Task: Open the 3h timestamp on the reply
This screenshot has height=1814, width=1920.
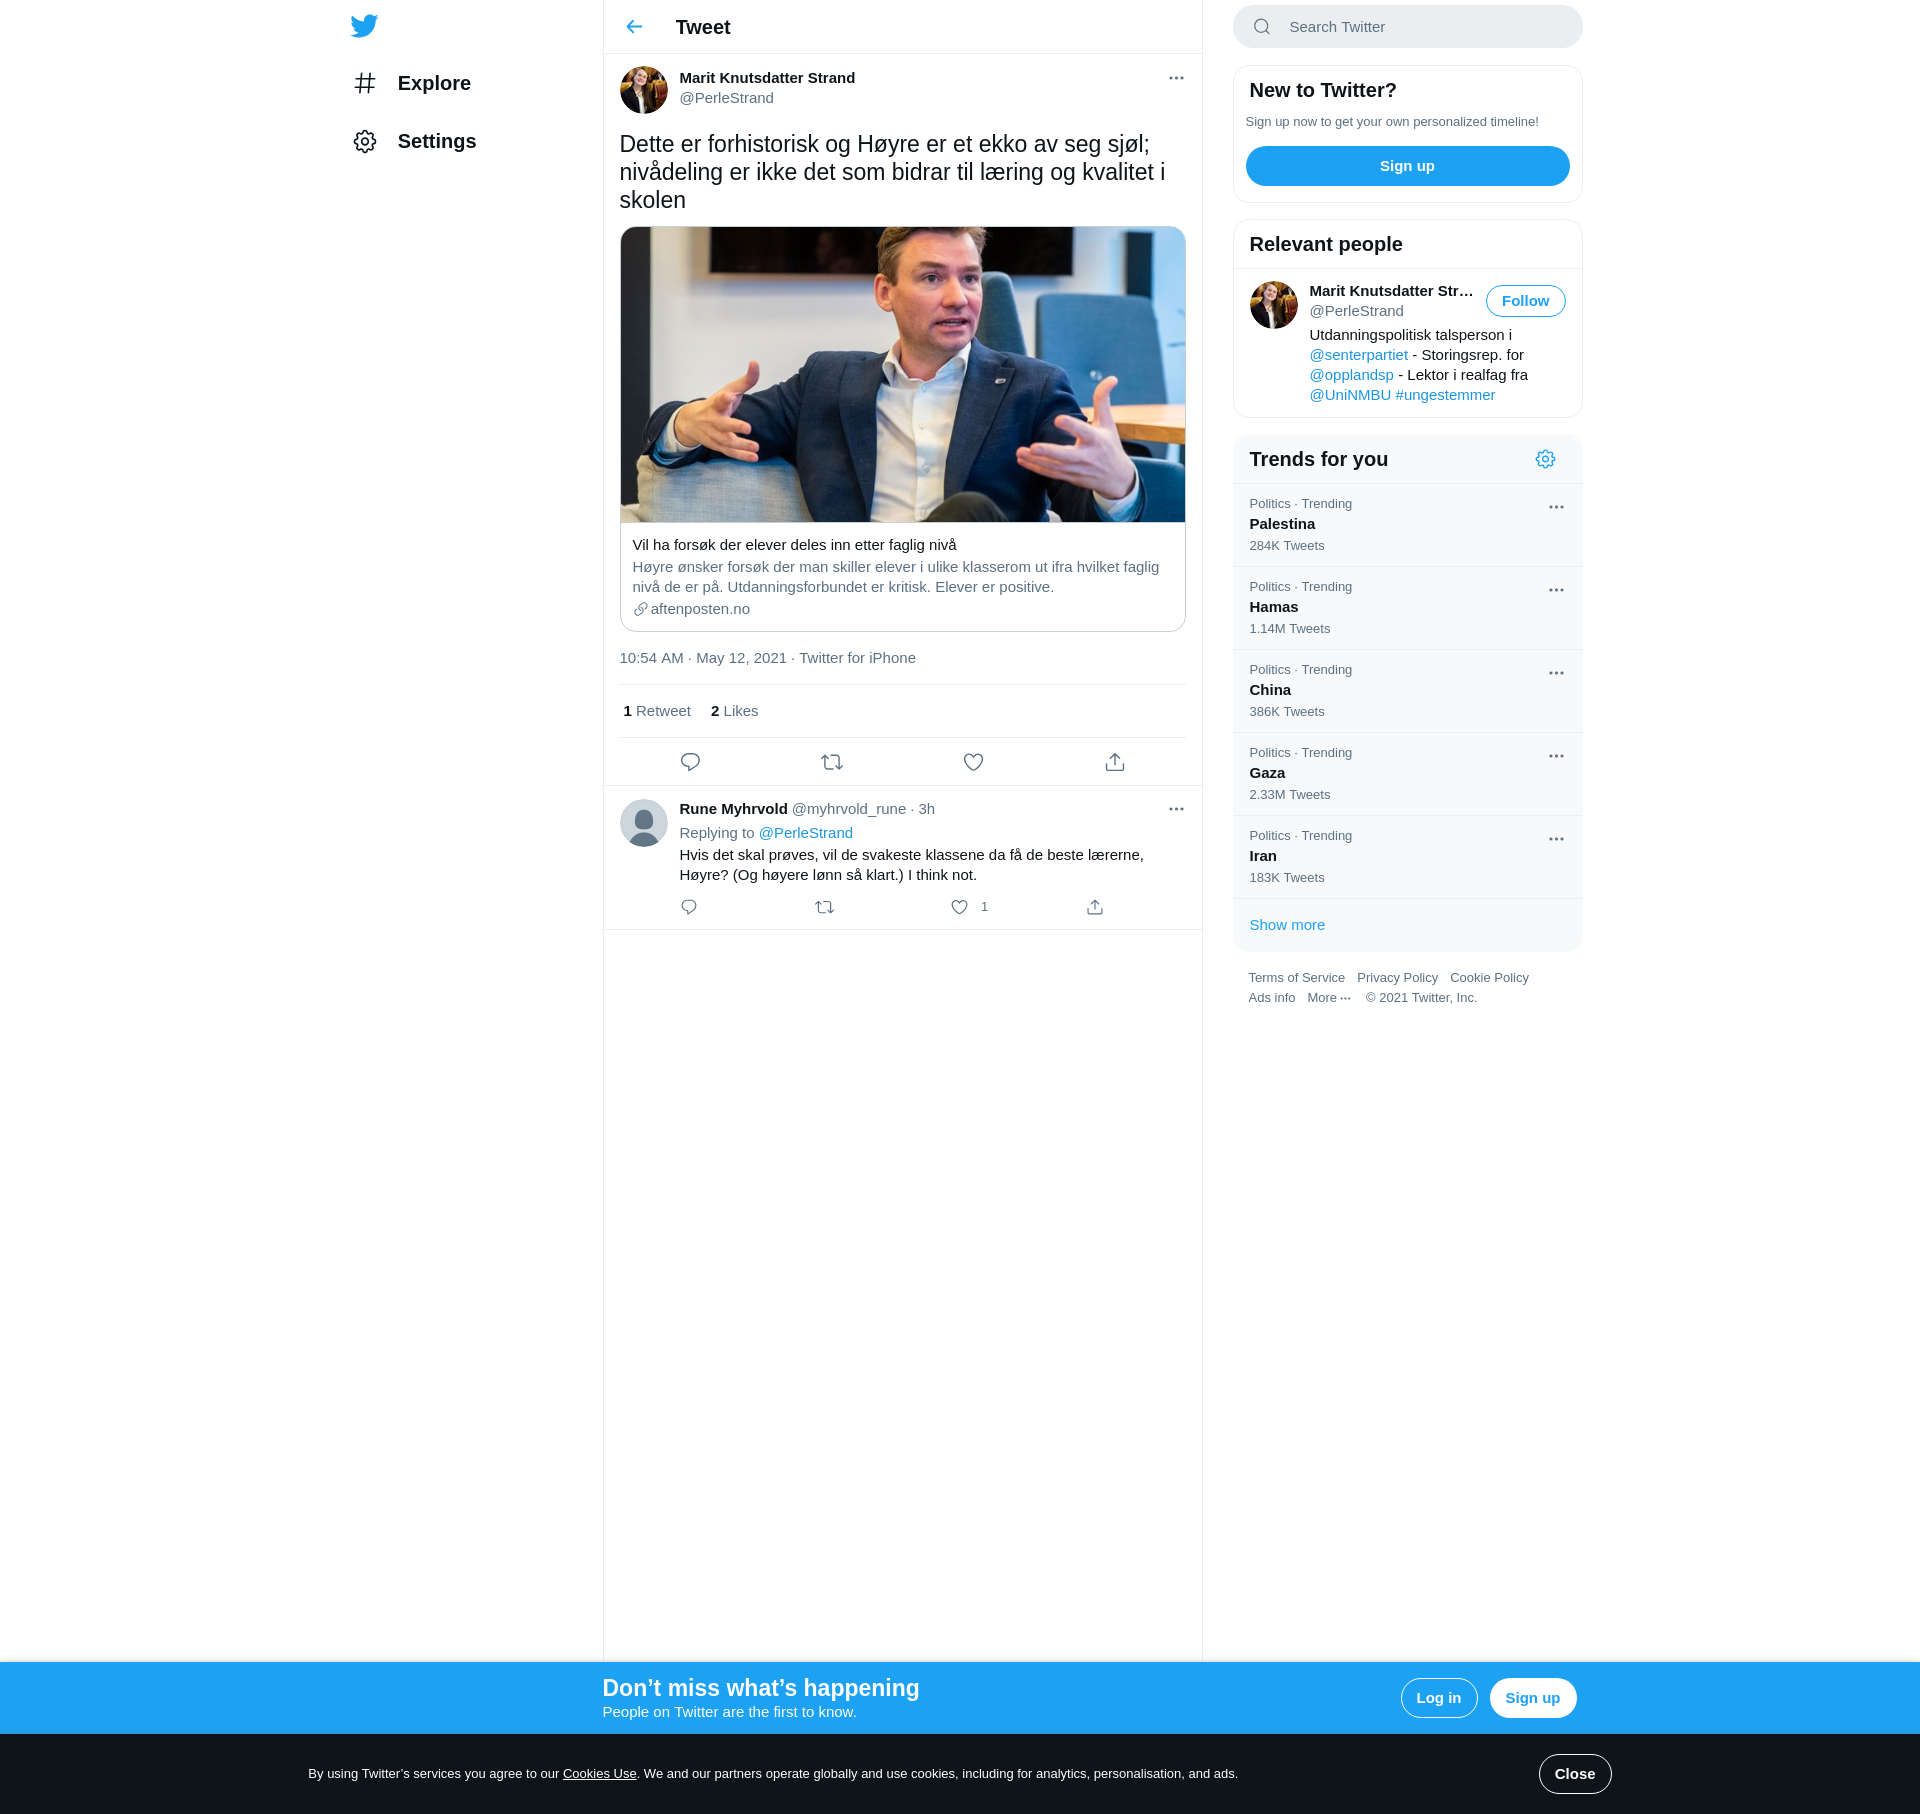Action: (927, 809)
